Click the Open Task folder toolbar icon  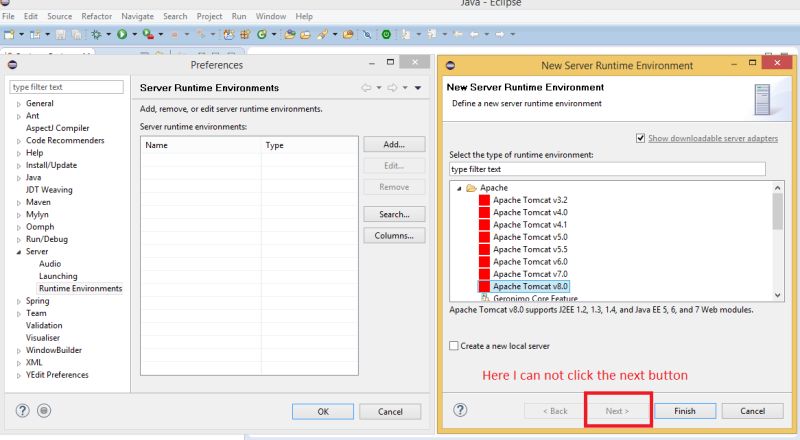coord(305,34)
